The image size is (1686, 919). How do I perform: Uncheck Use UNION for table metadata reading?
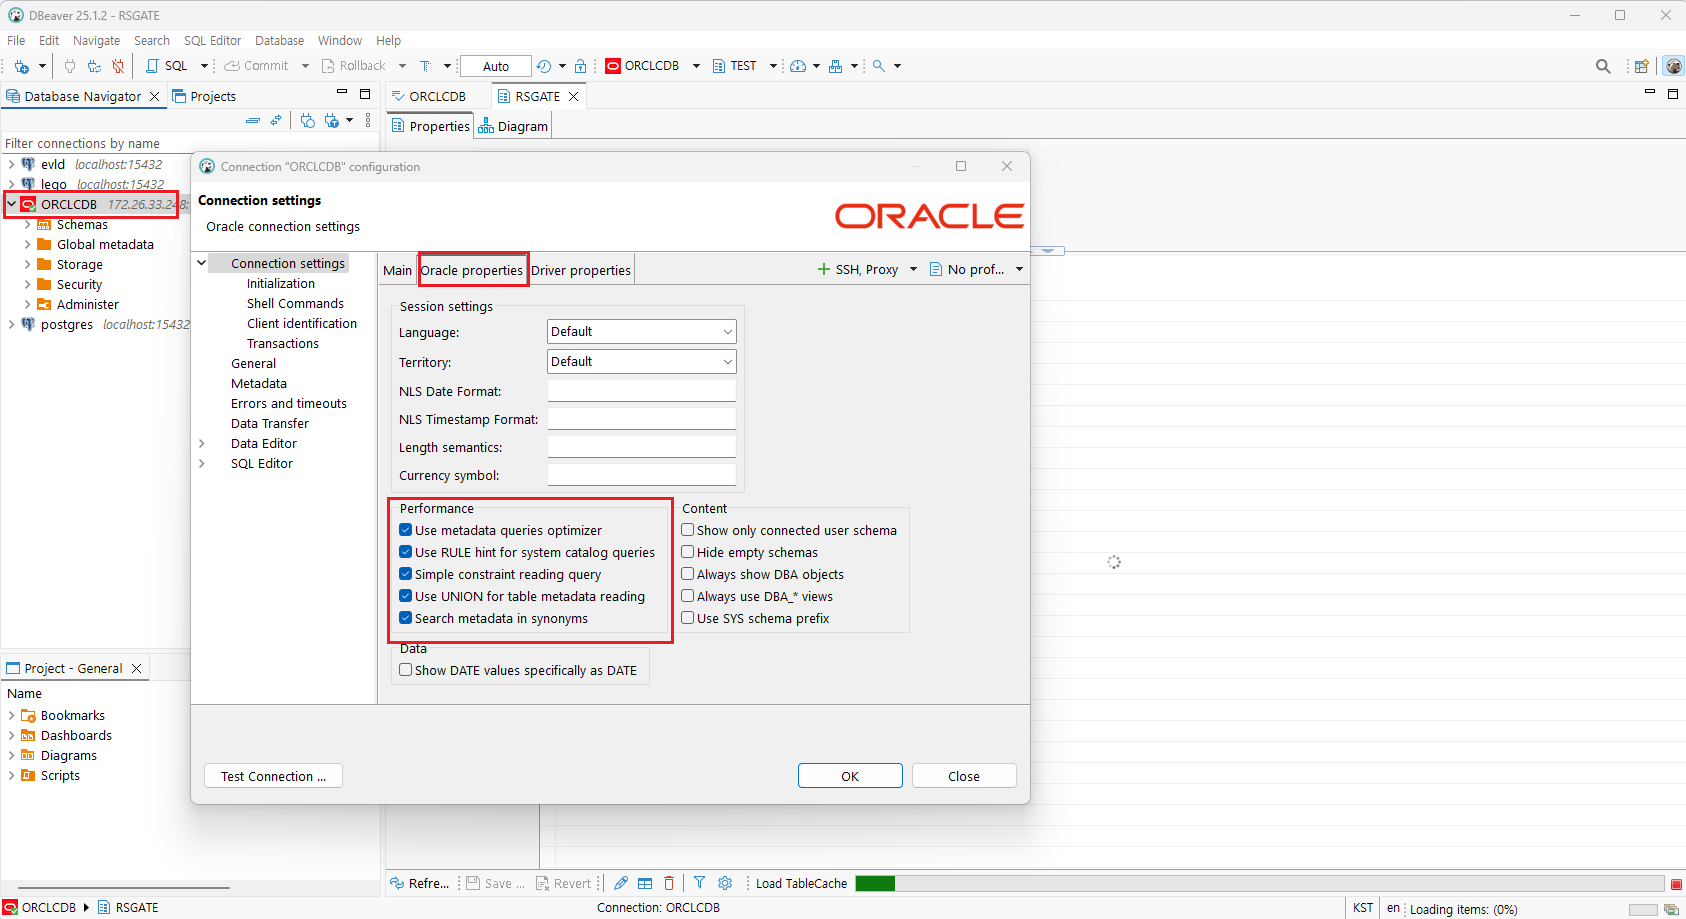(406, 596)
